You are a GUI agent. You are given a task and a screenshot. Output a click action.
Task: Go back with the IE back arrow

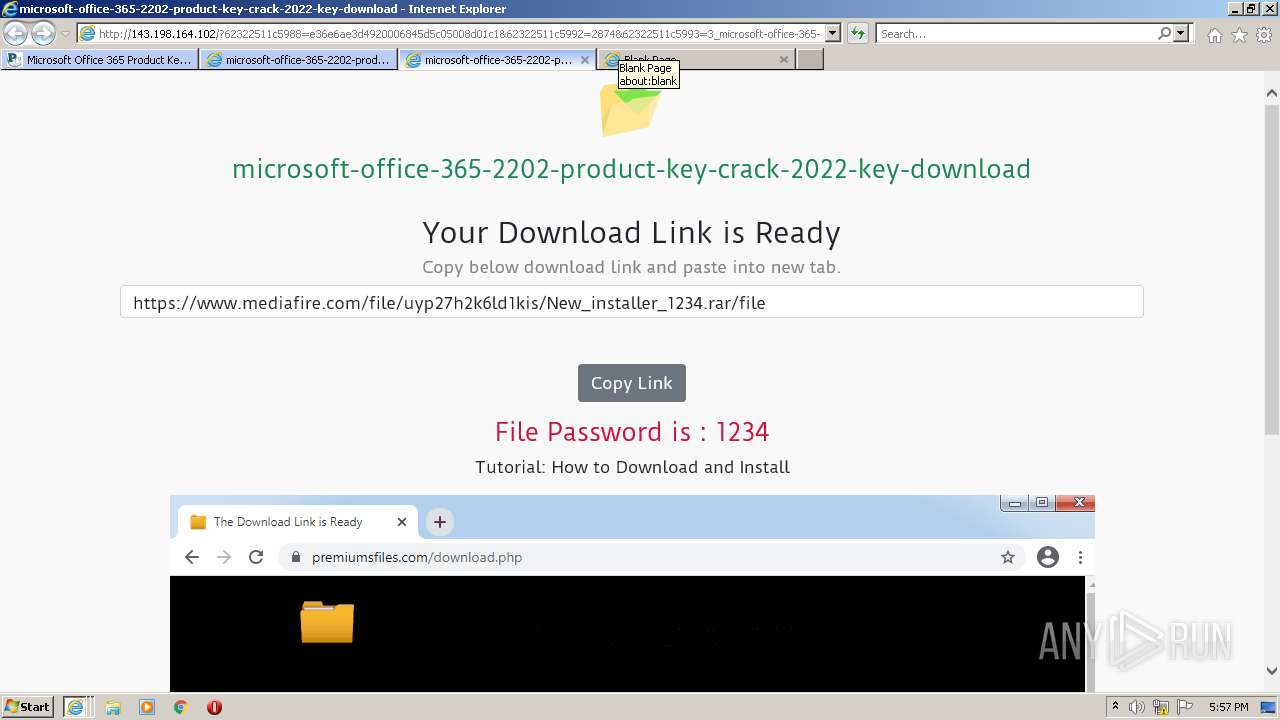tap(16, 33)
